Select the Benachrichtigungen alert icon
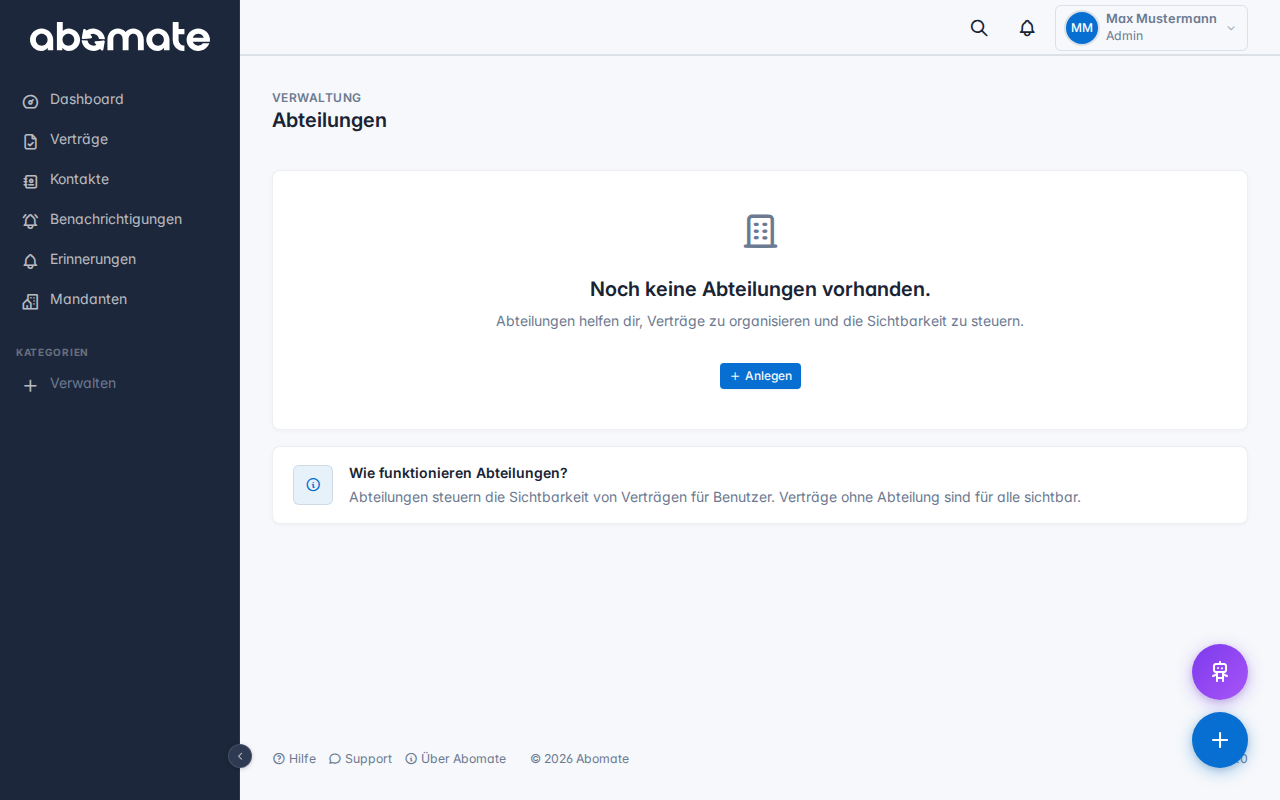Screen dimensions: 1280x800 pyautogui.click(x=30, y=220)
